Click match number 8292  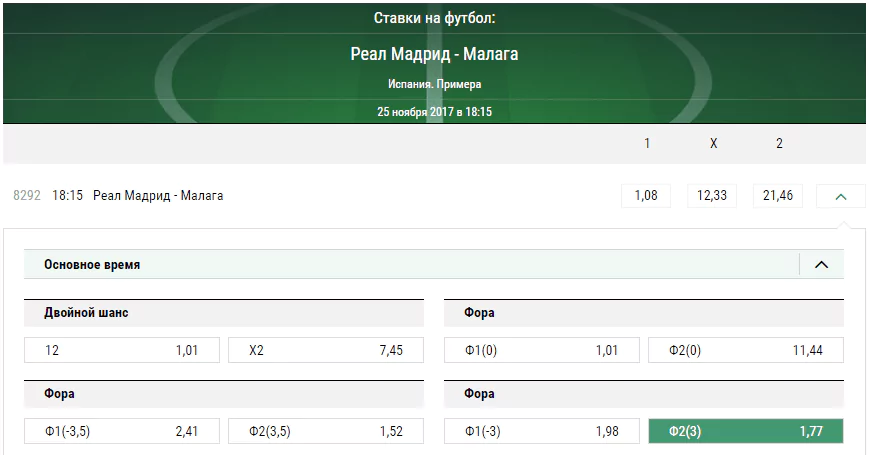(27, 196)
